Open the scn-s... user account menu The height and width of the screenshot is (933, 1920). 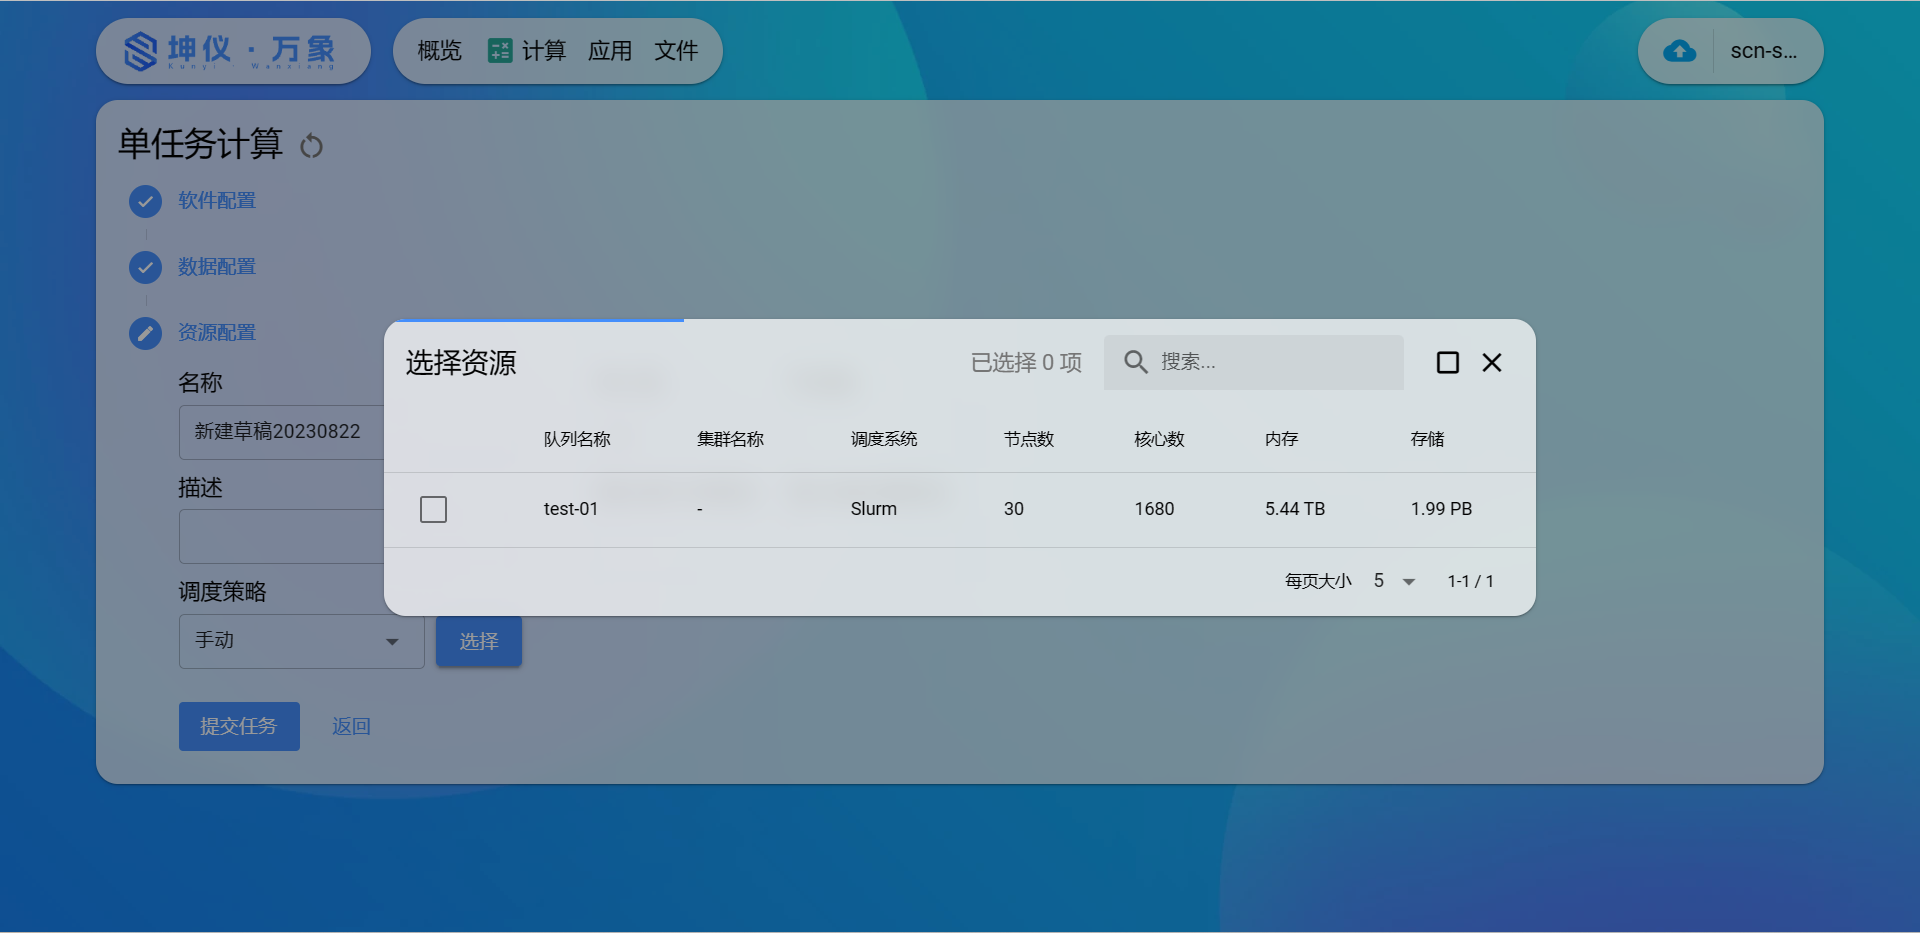pos(1763,51)
